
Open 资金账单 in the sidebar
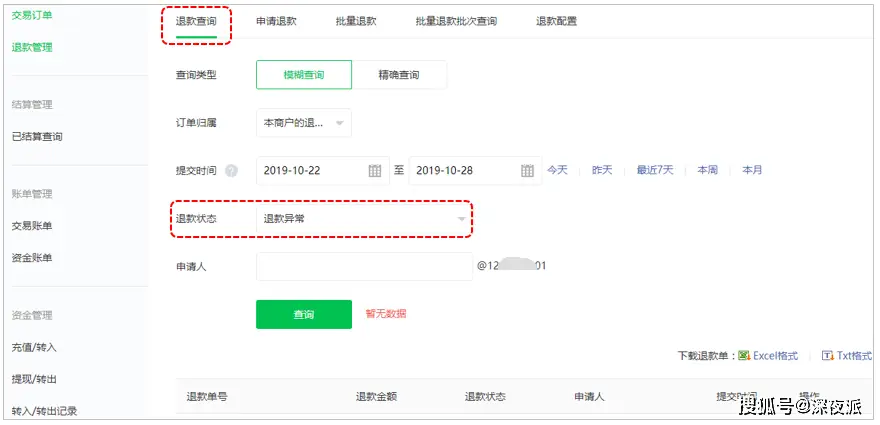32,258
